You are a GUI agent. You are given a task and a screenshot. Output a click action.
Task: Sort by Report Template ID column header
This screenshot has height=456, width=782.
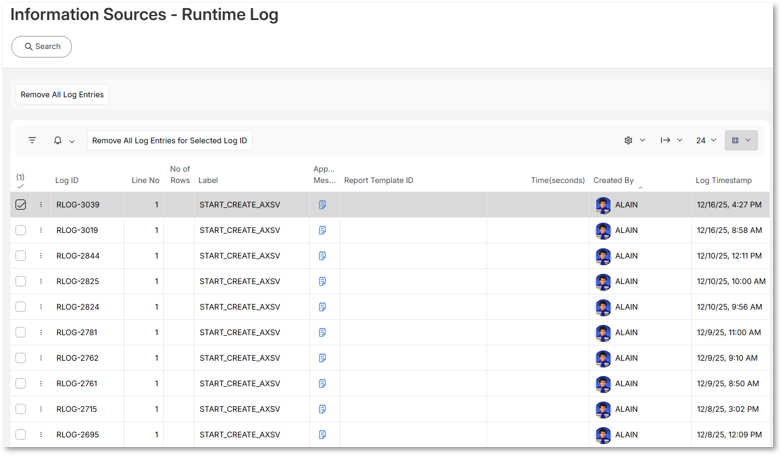[x=379, y=180]
